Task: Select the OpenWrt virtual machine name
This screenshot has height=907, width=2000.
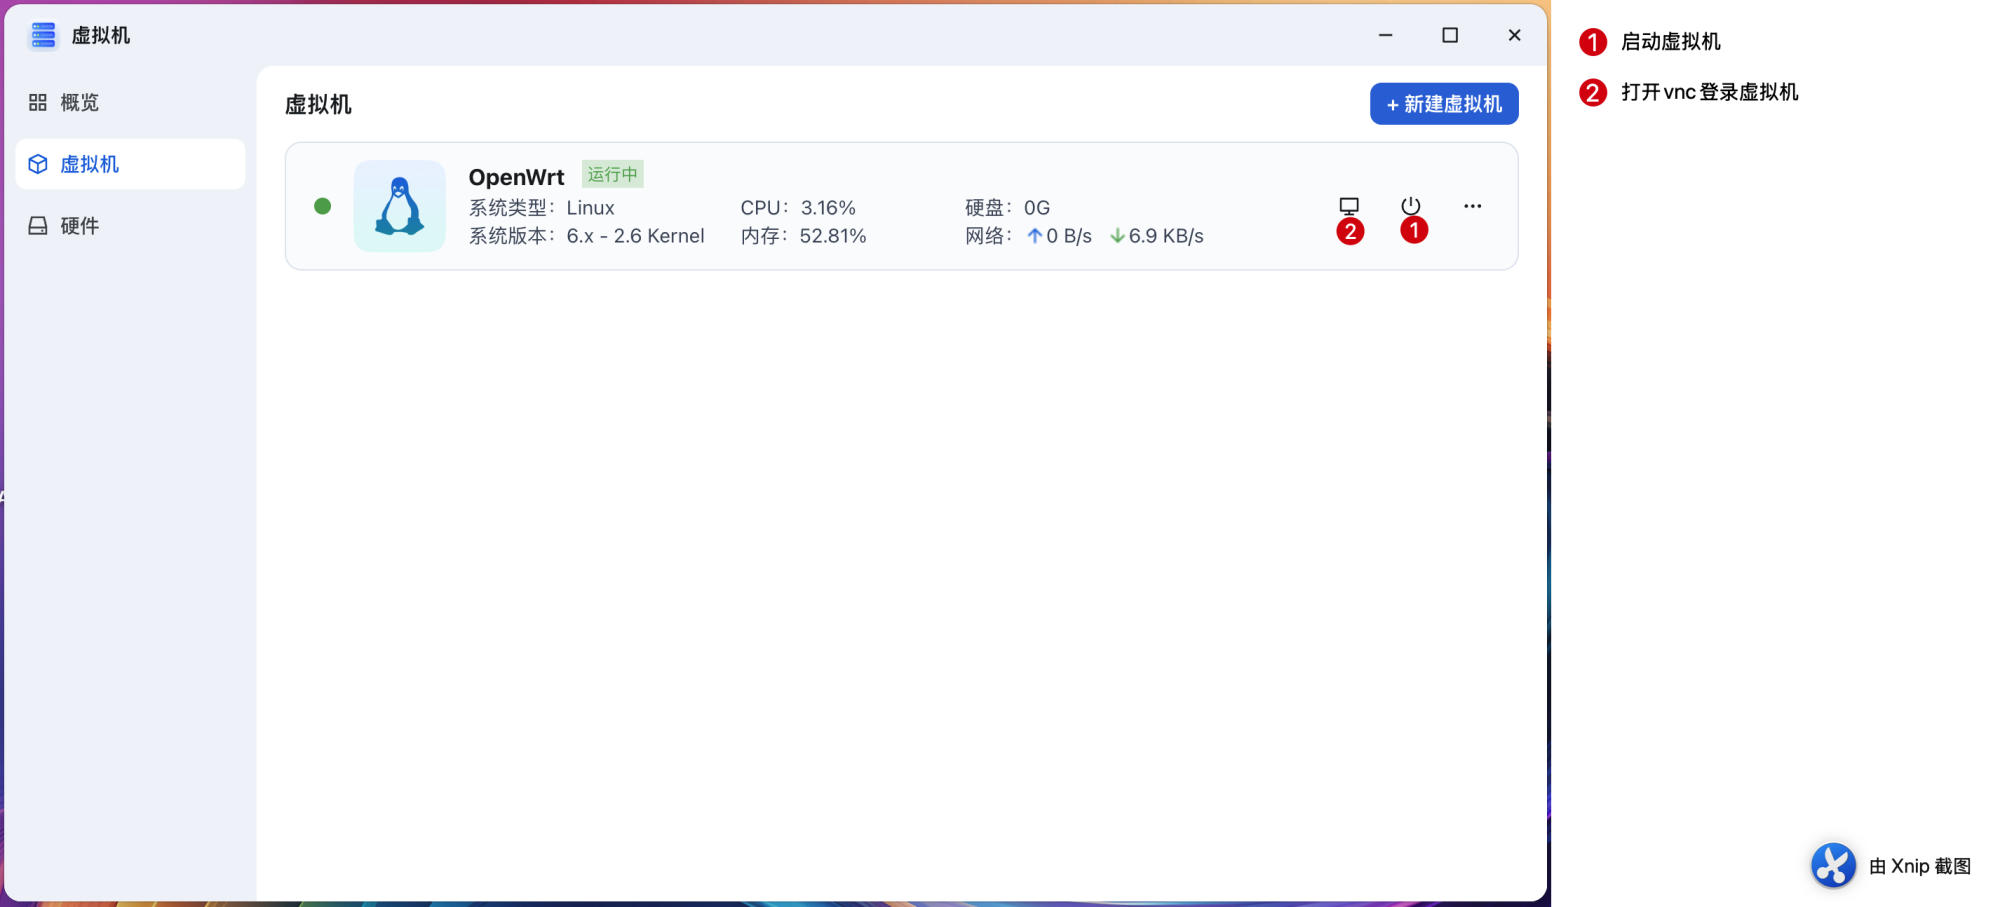Action: coord(516,177)
